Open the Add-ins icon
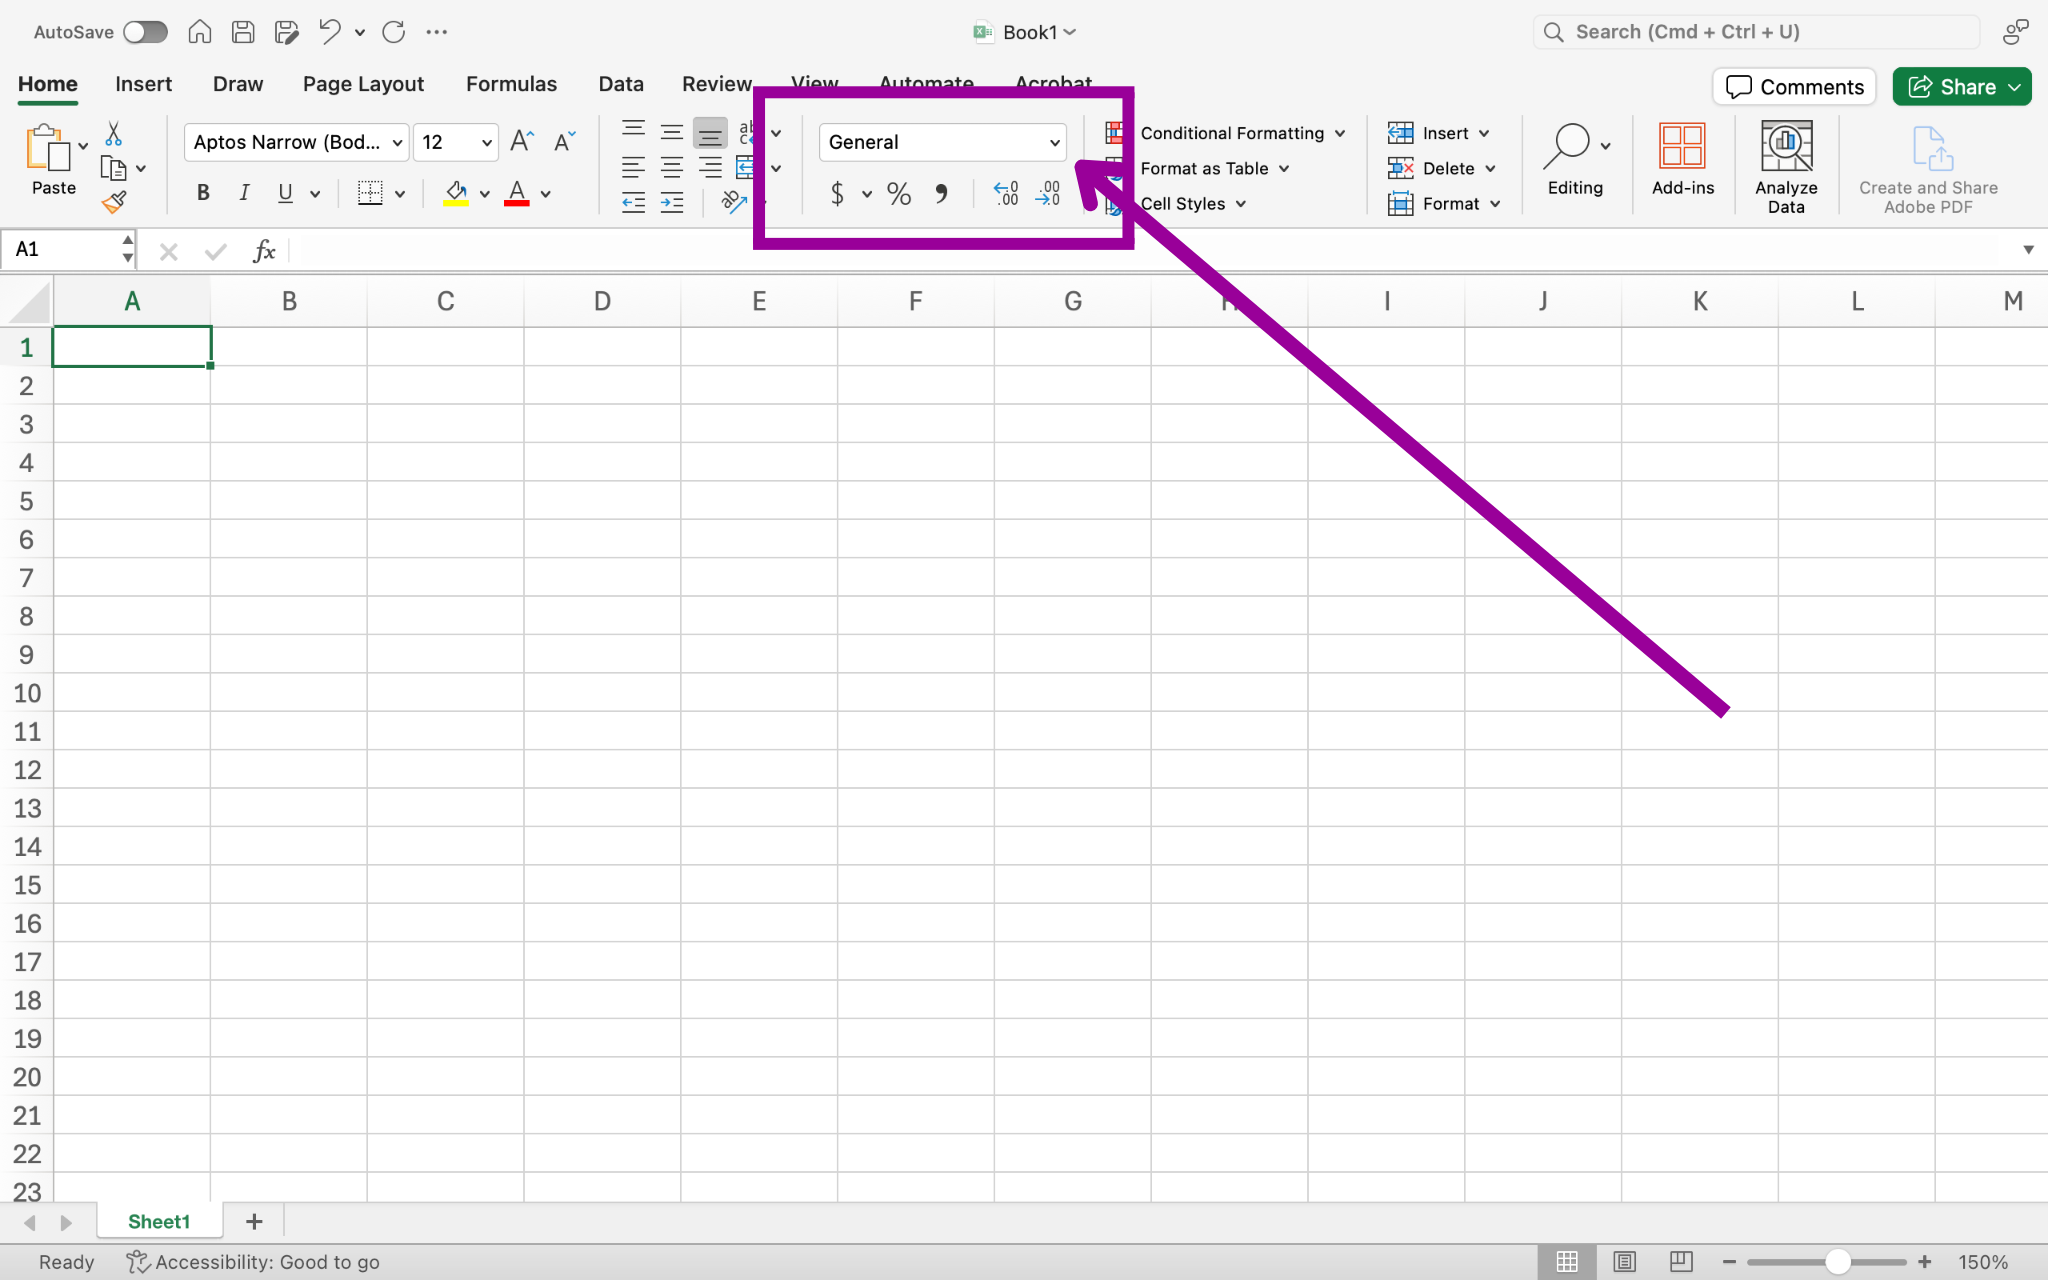This screenshot has width=2048, height=1280. pyautogui.click(x=1682, y=159)
